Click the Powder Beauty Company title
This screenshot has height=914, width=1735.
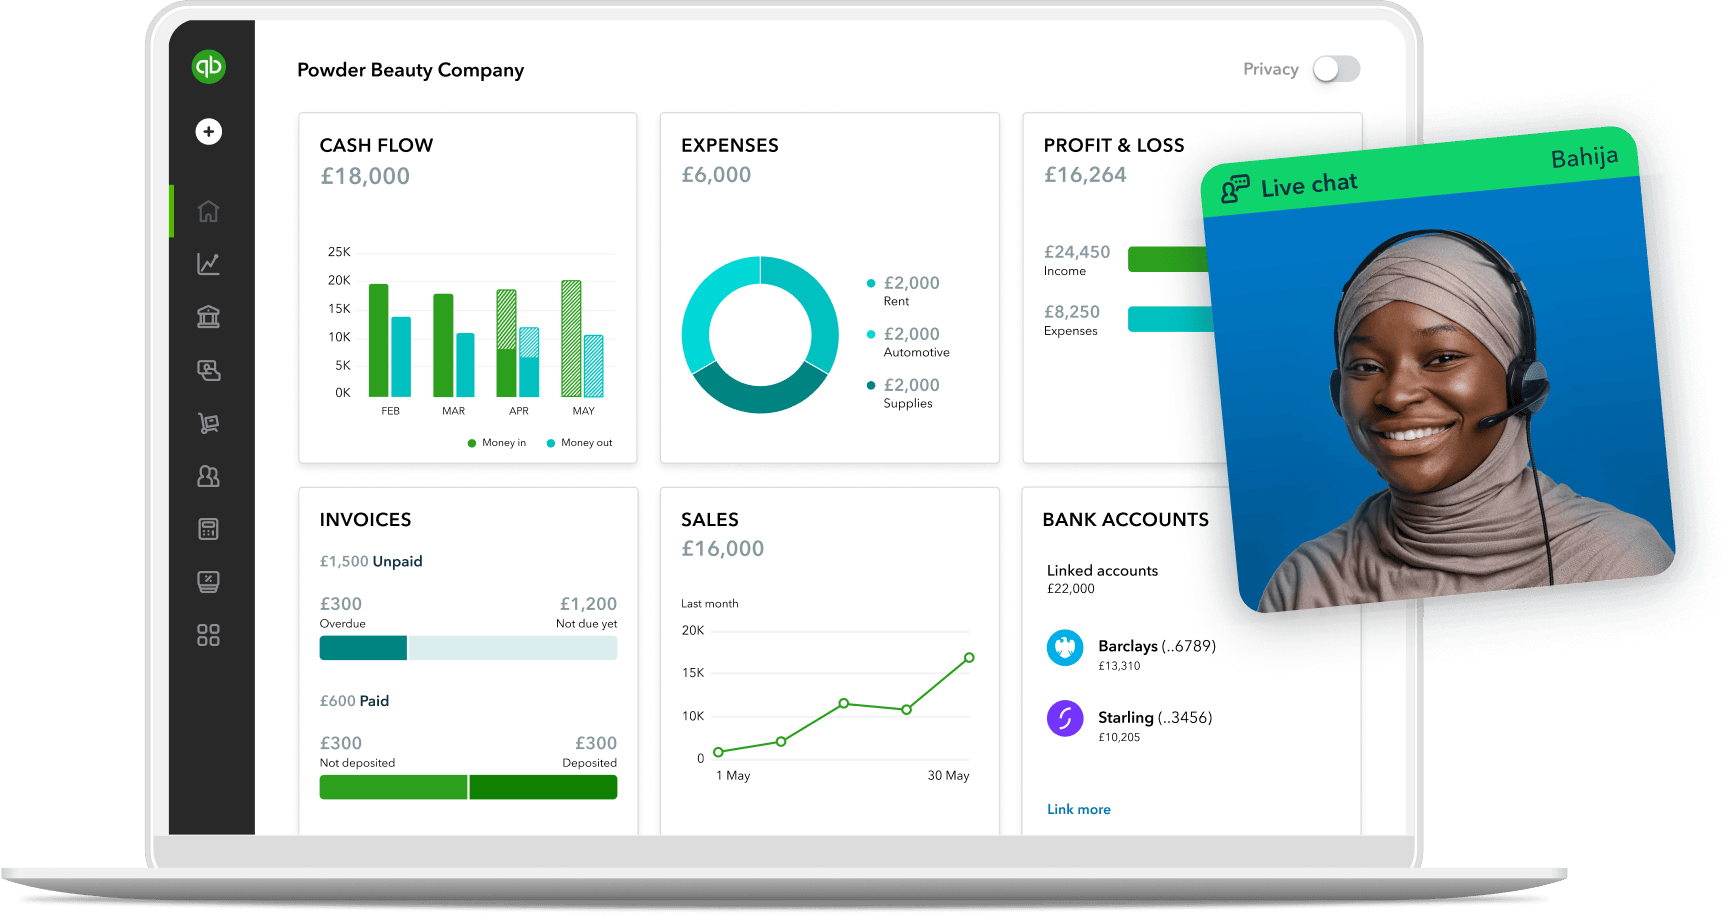[410, 70]
